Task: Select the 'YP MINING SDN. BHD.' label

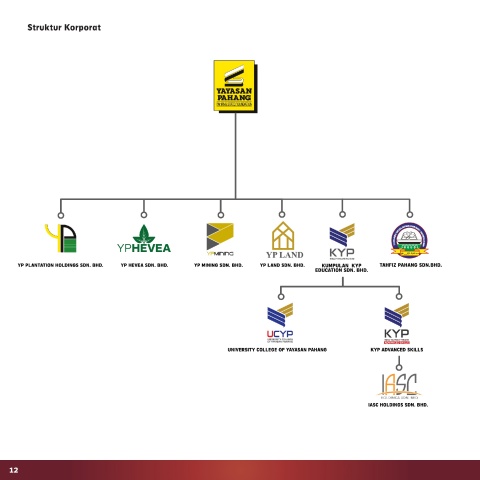Action: coord(218,265)
